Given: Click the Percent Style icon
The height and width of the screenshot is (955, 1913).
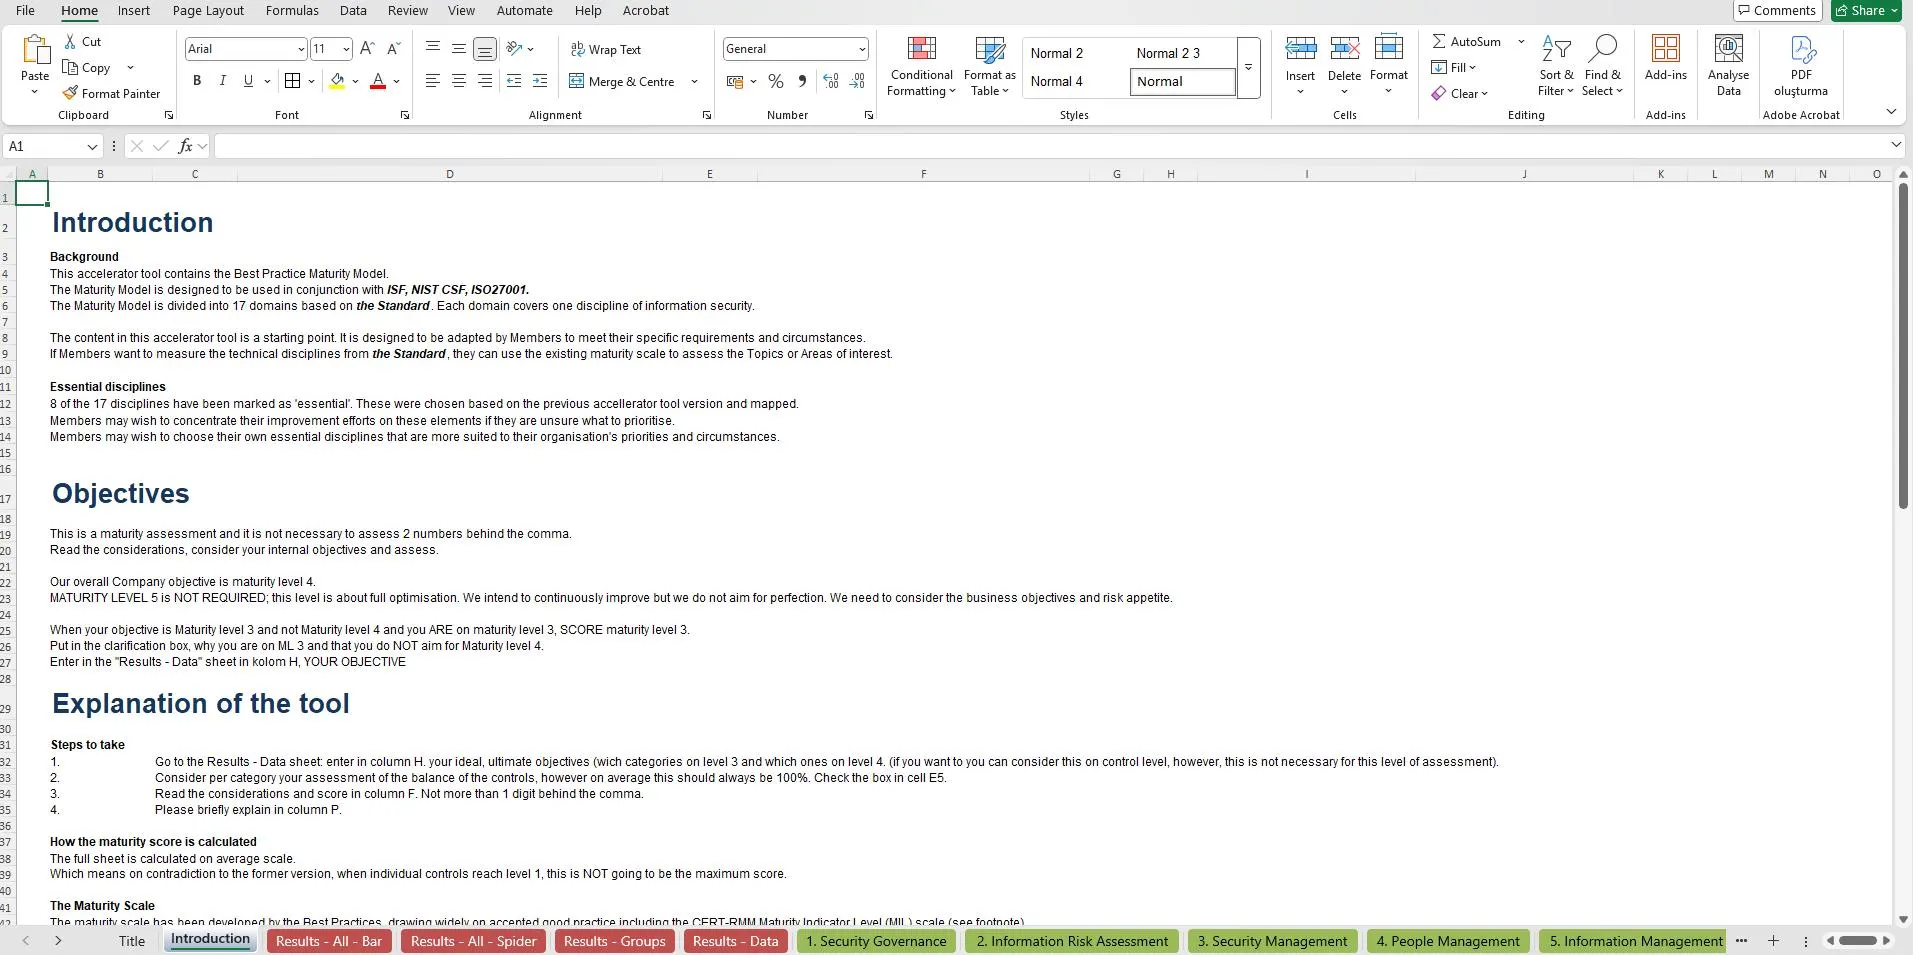Looking at the screenshot, I should click(776, 81).
